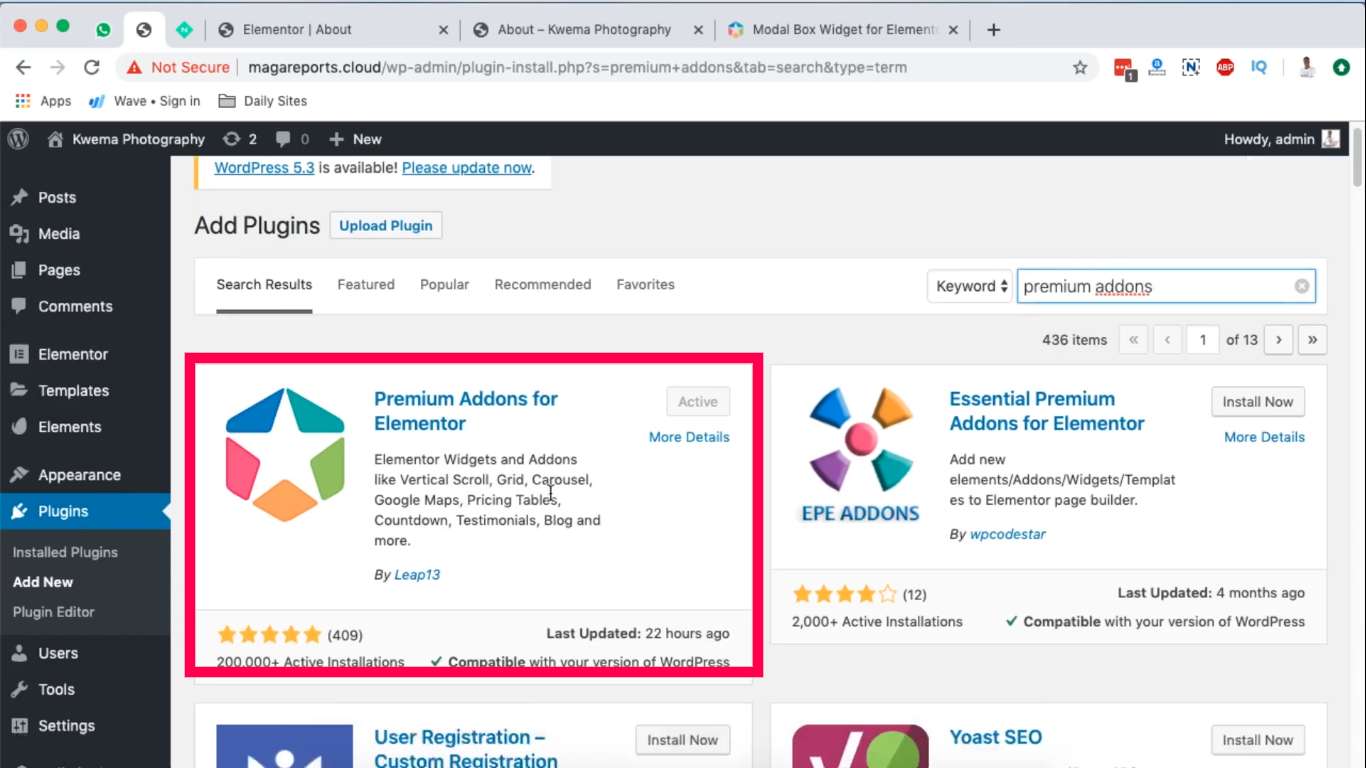The width and height of the screenshot is (1366, 768).
Task: Switch to the Recommended tab
Action: tap(543, 284)
